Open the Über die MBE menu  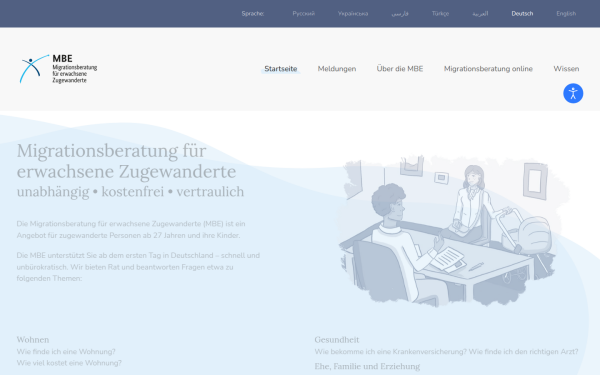[x=400, y=69]
